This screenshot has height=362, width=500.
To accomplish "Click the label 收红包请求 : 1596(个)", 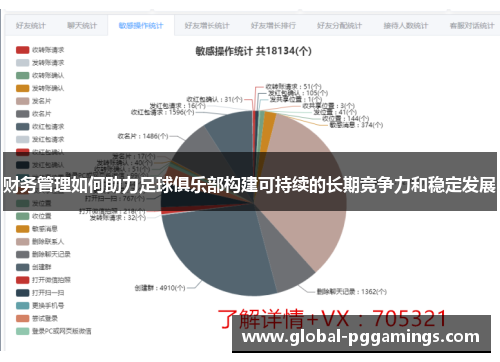I will pyautogui.click(x=163, y=112).
